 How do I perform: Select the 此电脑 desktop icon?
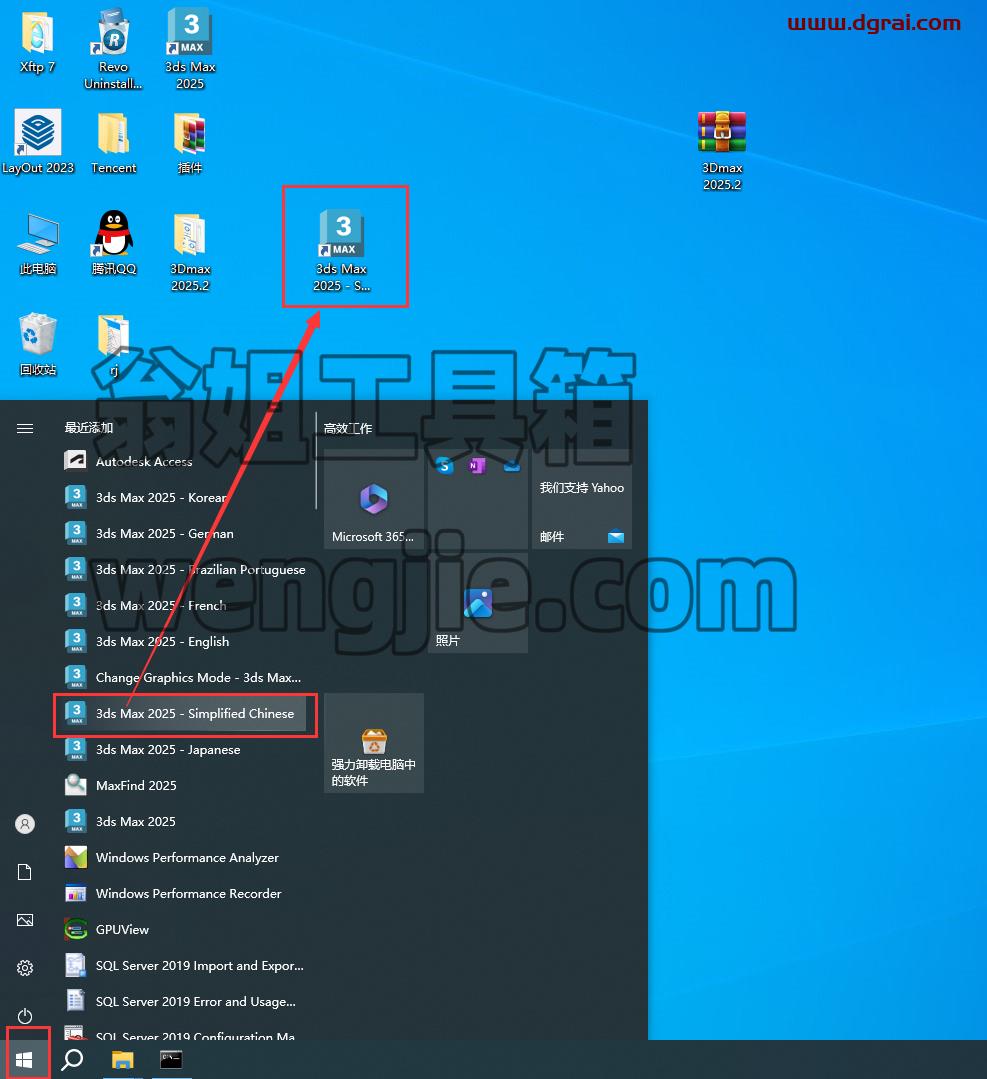38,244
